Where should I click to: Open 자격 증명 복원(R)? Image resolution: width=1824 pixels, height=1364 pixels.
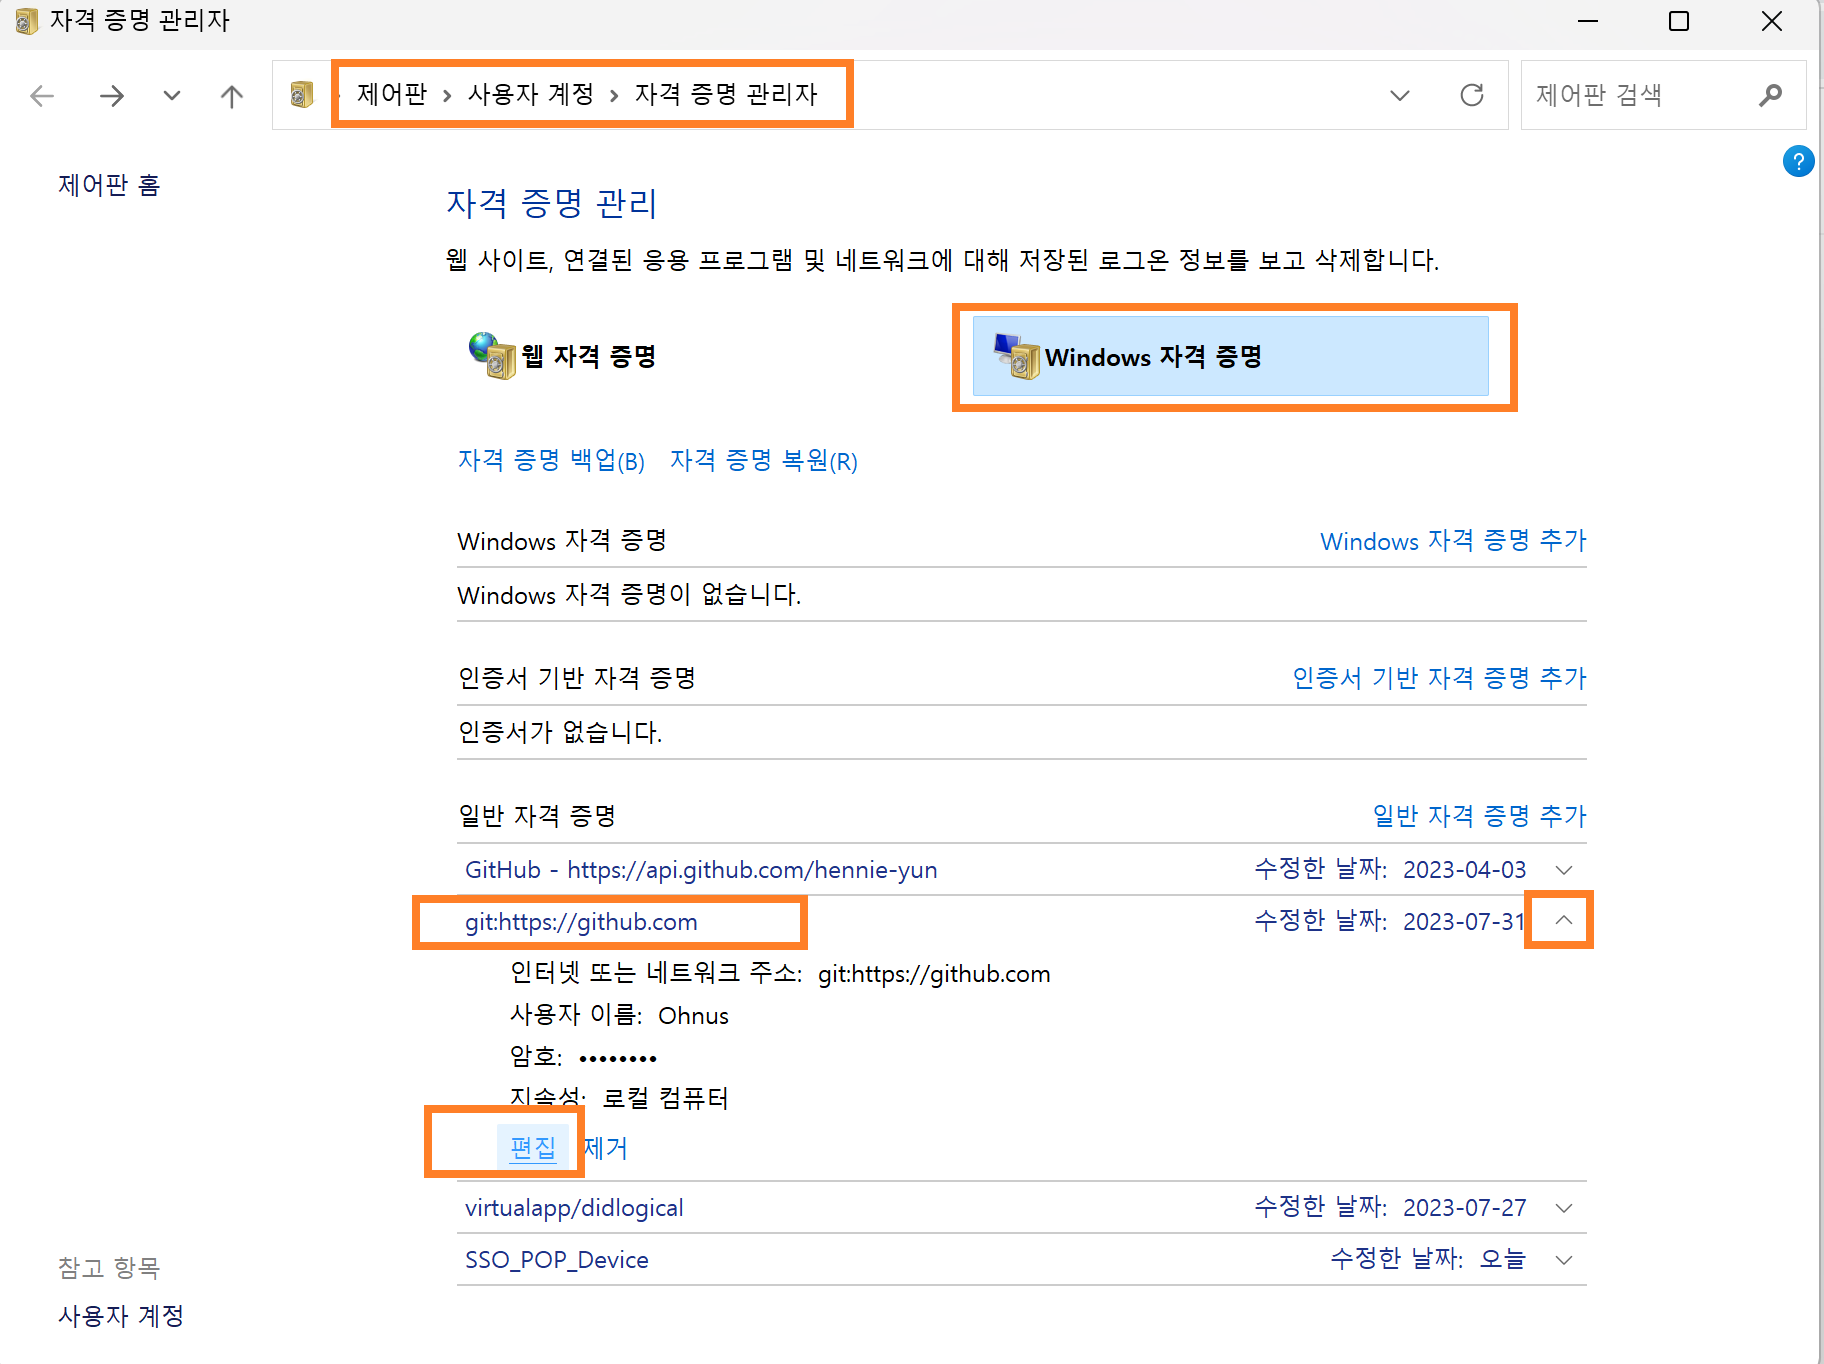coord(764,461)
